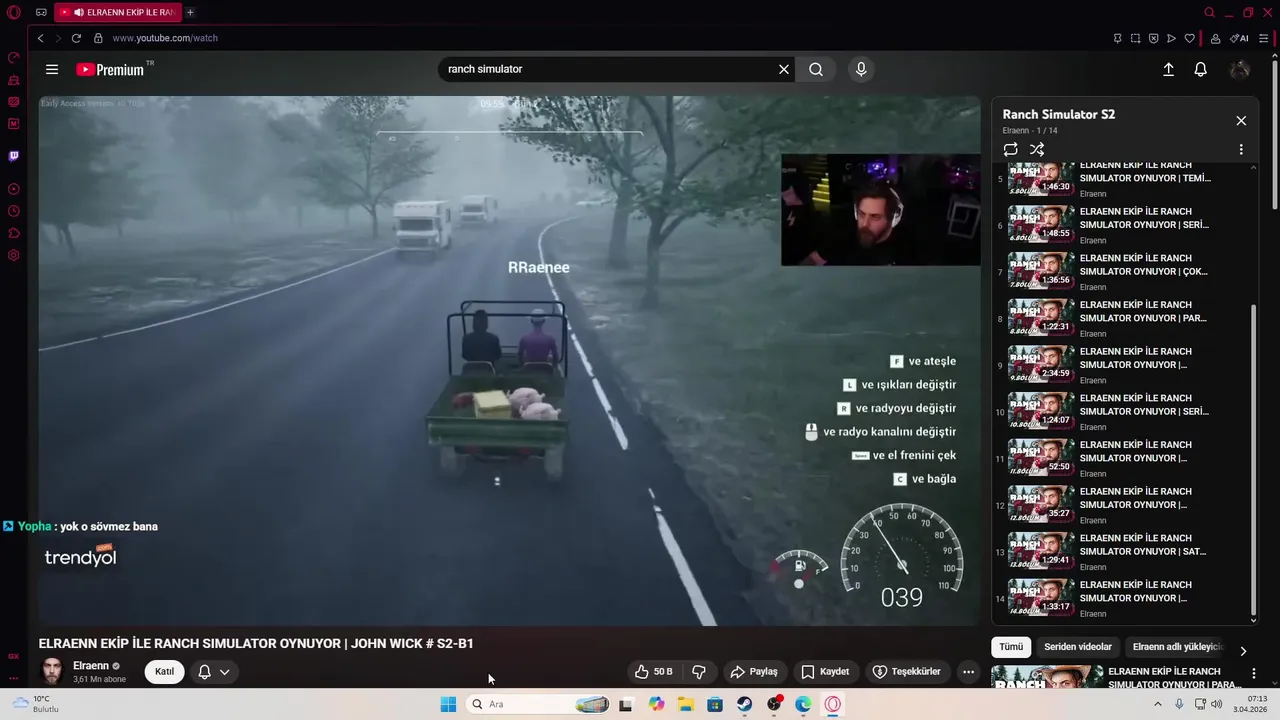The image size is (1280, 720).
Task: Search tabs with the title bar magnifier
Action: click(1209, 12)
